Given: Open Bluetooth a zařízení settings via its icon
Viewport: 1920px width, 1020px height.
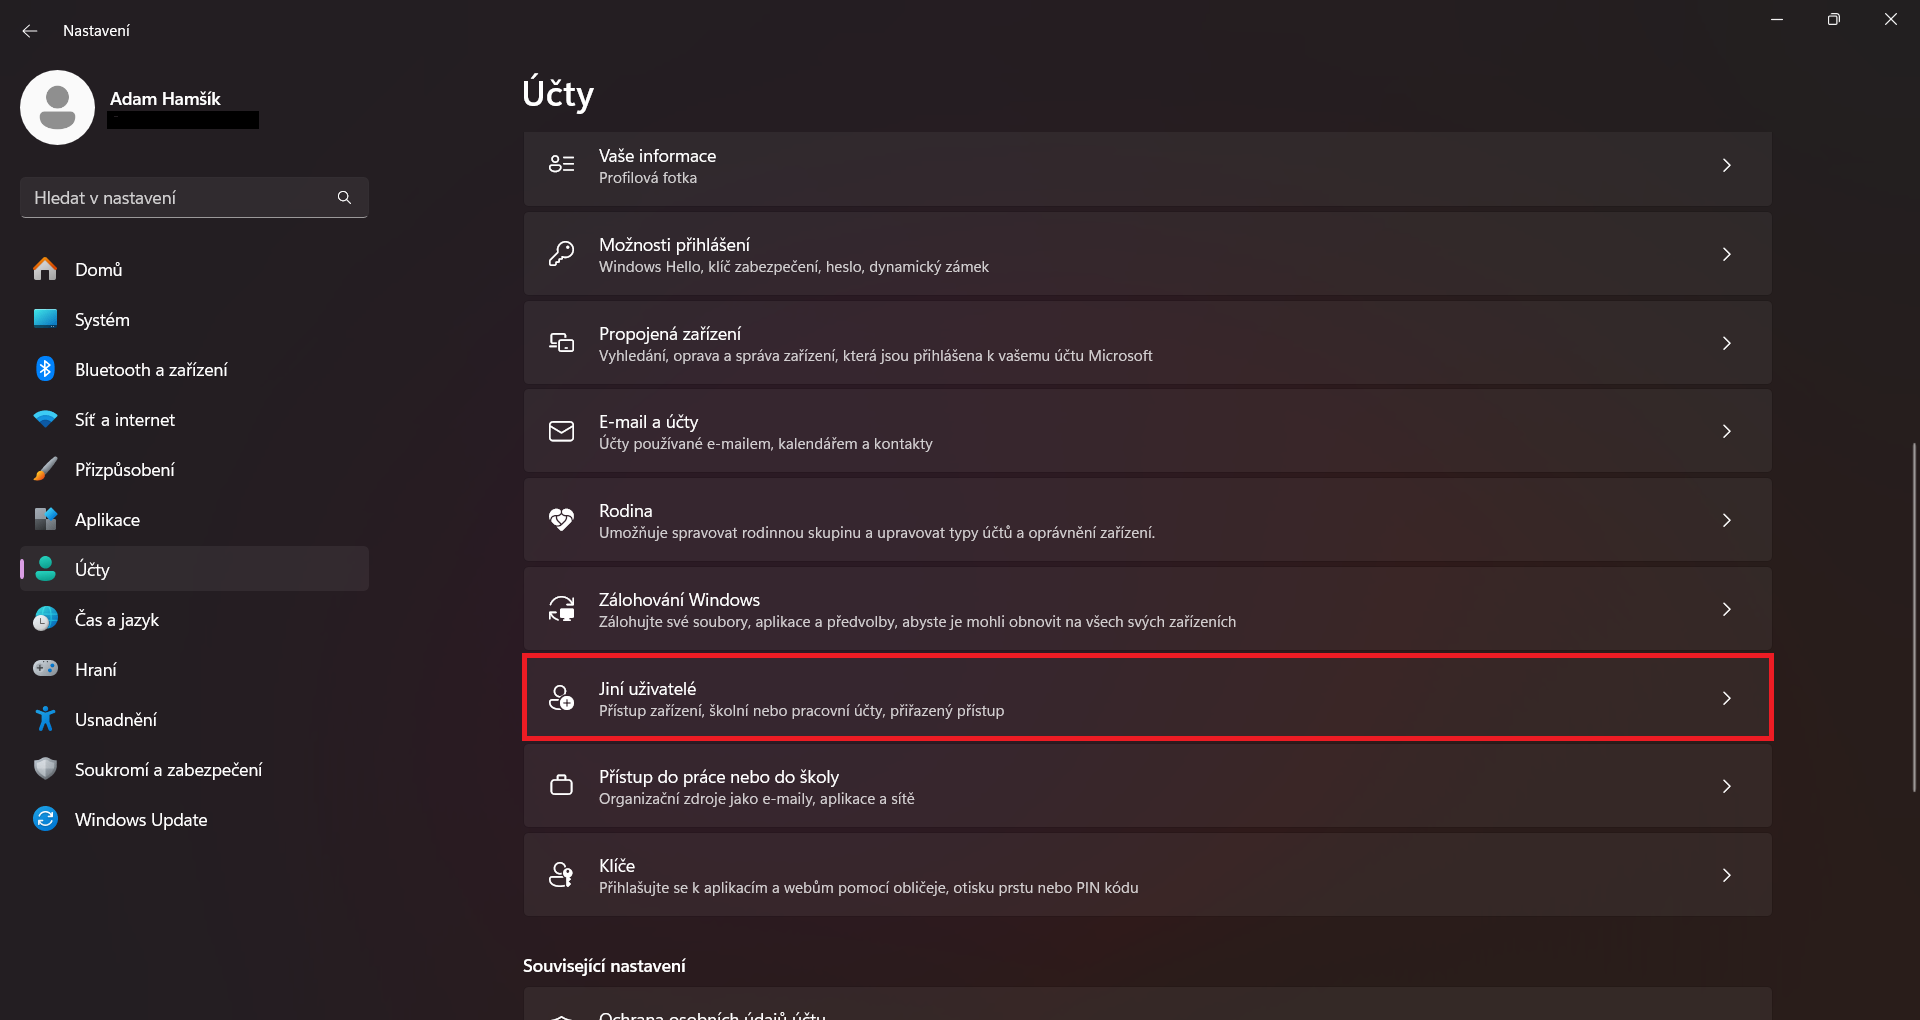Looking at the screenshot, I should 46,369.
